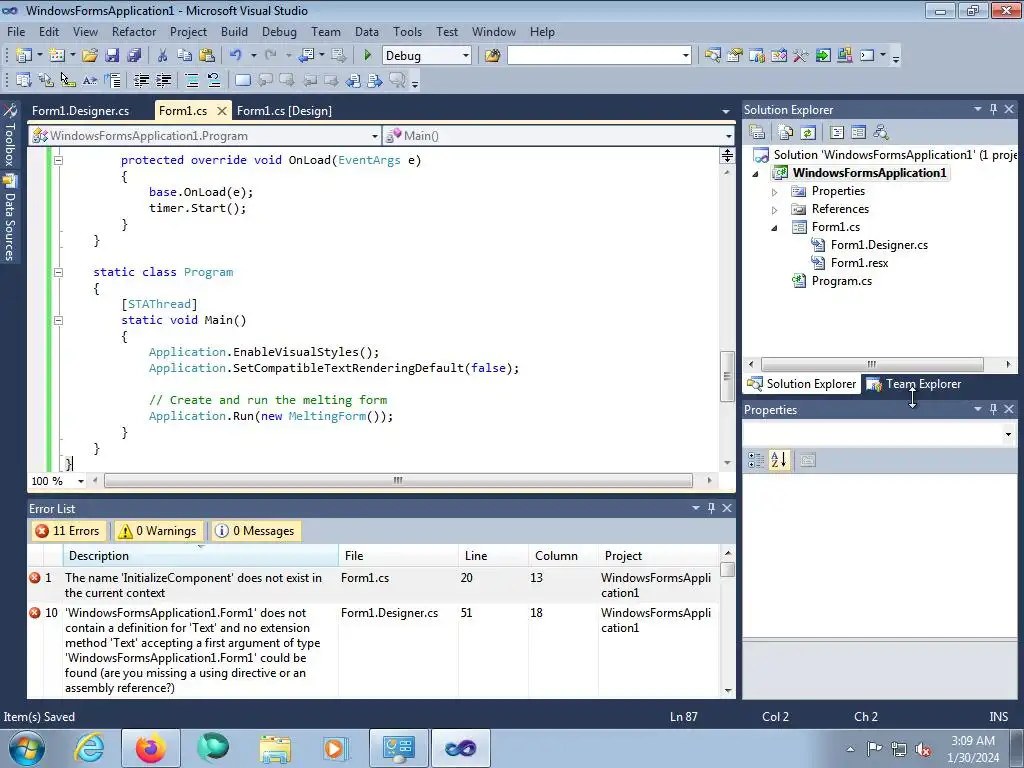Comment out the selected lines icon
This screenshot has height=768, width=1024.
(x=192, y=80)
